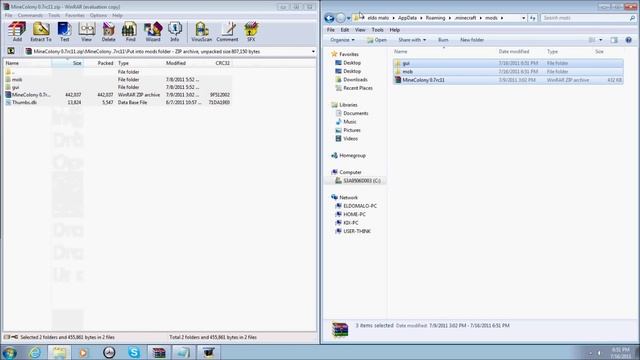Open Explorer address bar history dropdown
The width and height of the screenshot is (640, 360).
click(x=523, y=18)
